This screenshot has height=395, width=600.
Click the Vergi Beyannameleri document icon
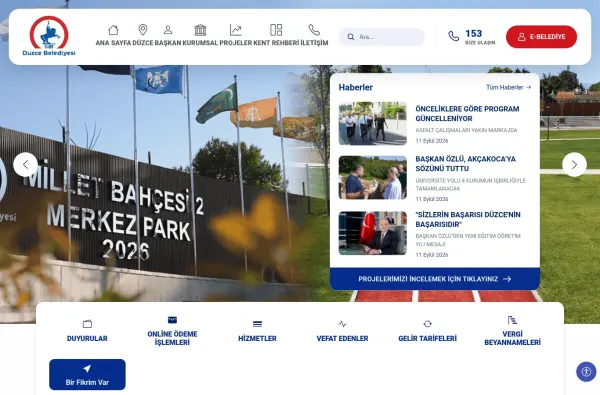point(512,320)
